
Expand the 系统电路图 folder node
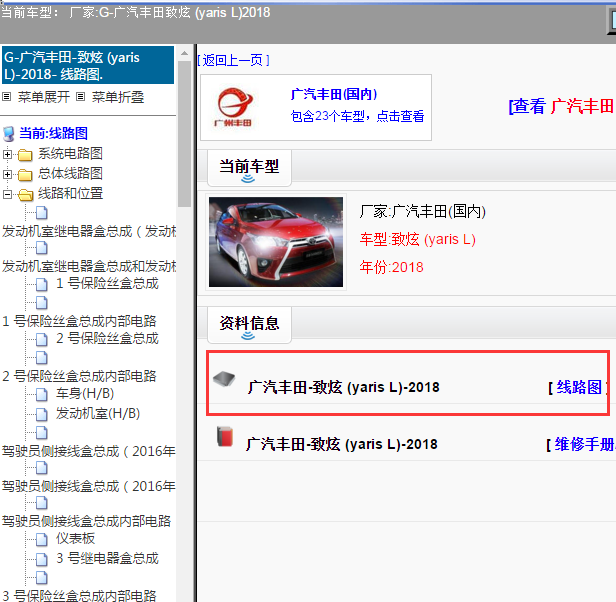(7, 154)
